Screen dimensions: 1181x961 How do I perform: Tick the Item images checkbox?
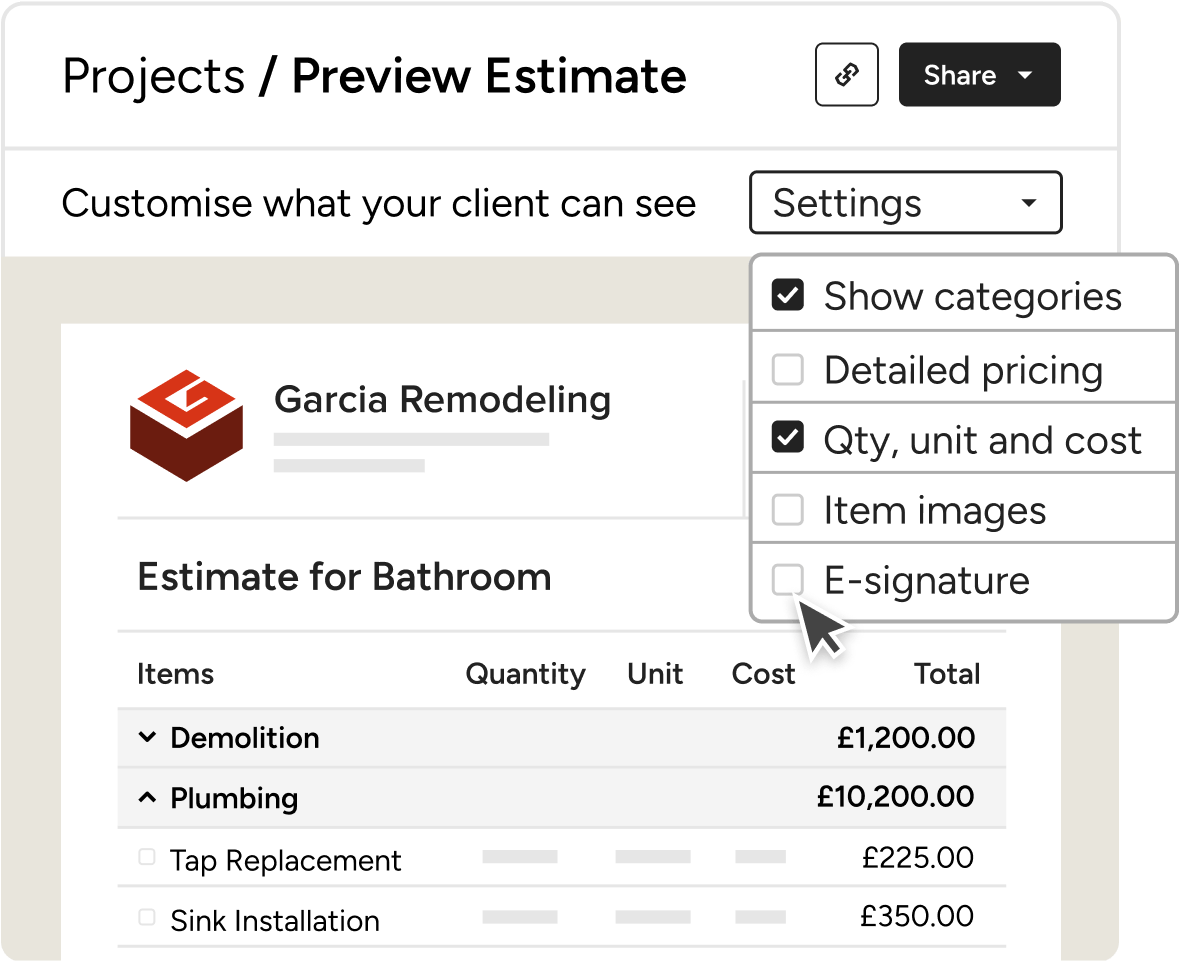coord(788,510)
